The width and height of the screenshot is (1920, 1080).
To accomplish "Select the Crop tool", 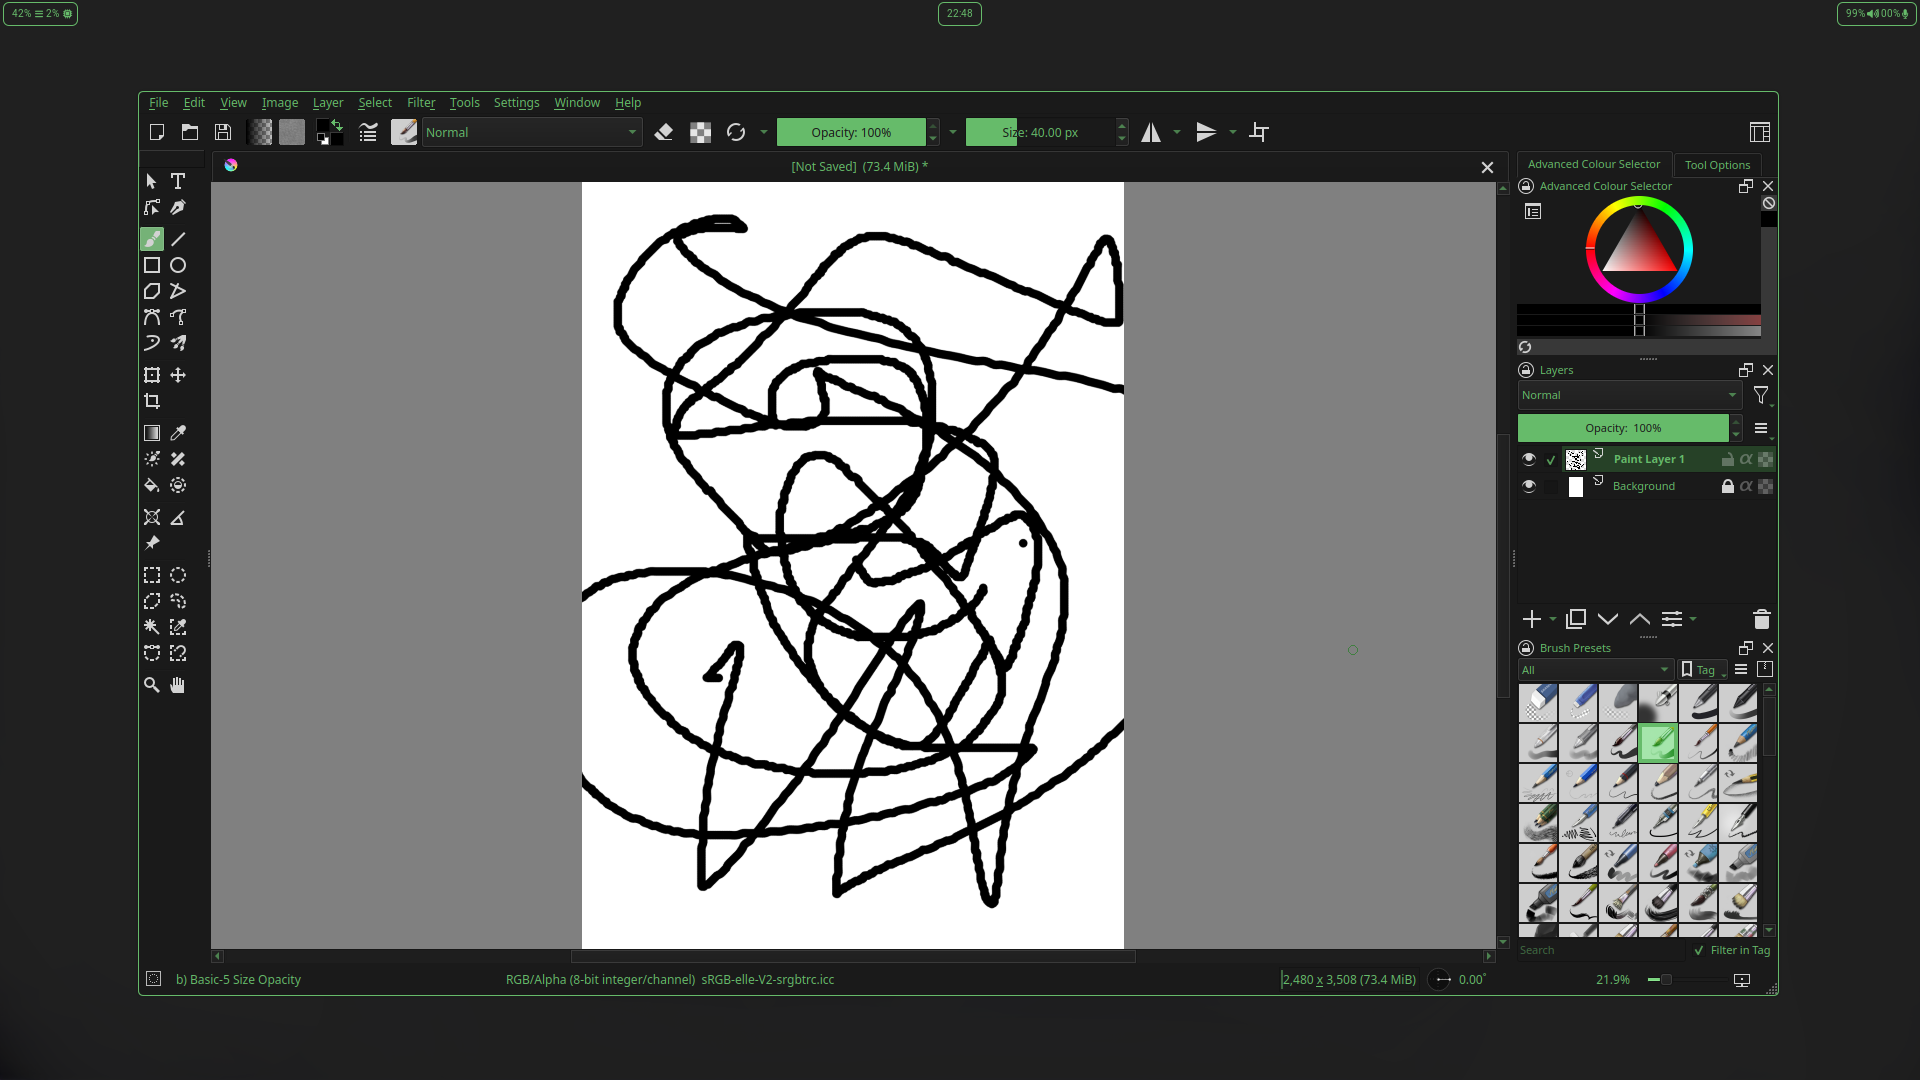I will coord(152,401).
